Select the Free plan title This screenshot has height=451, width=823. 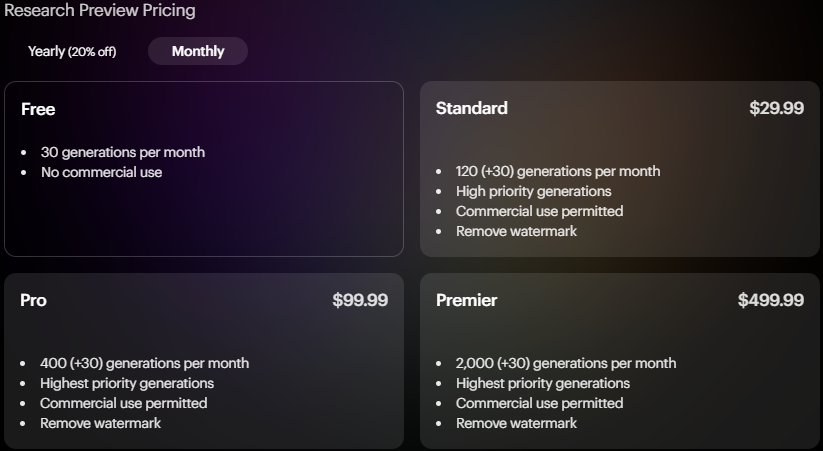coord(38,109)
